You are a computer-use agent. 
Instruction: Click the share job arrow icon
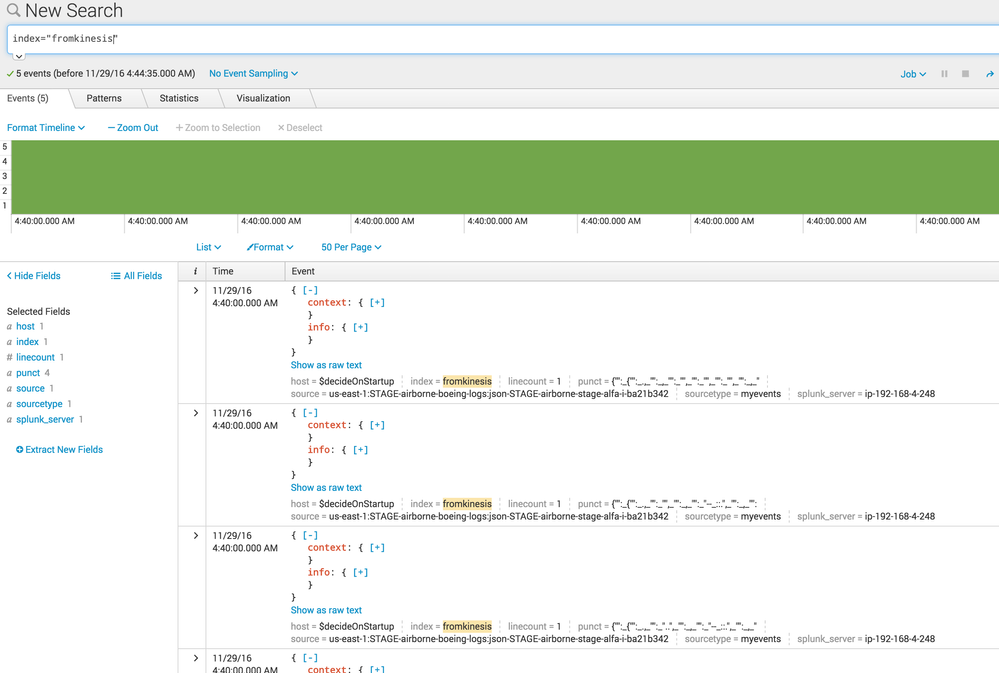[990, 74]
